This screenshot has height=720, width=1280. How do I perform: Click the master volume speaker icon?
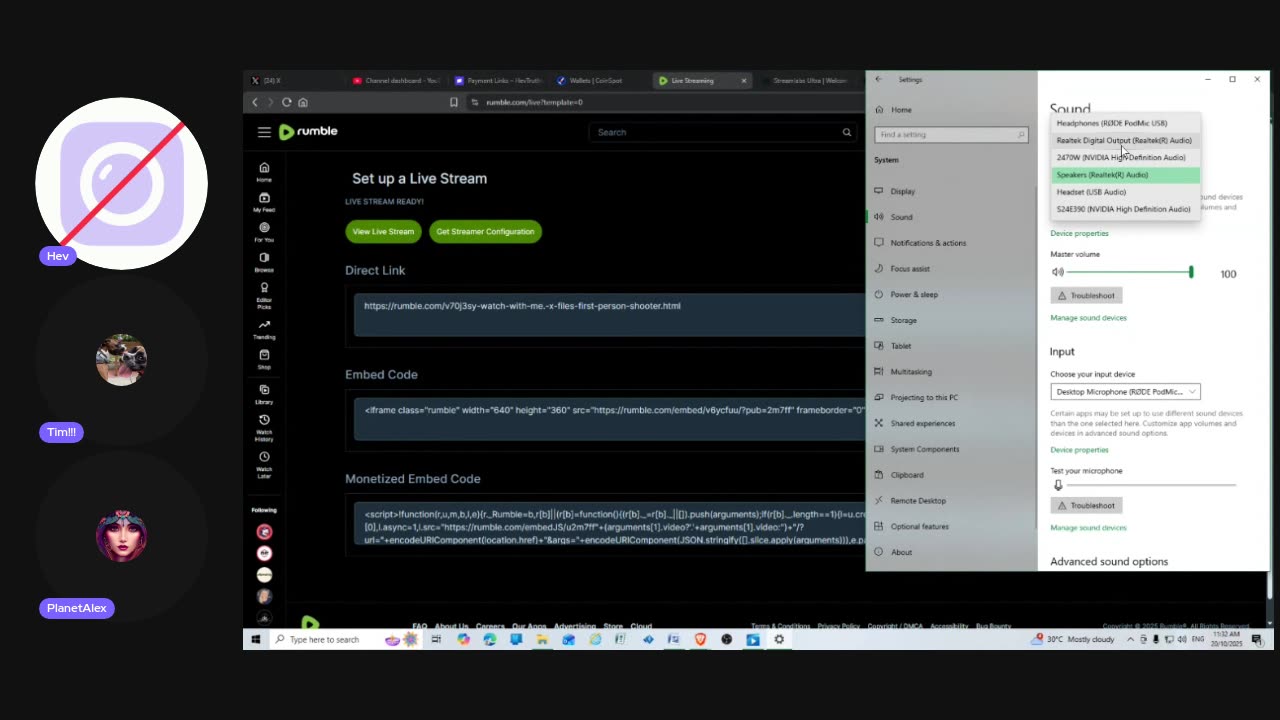tap(1057, 272)
